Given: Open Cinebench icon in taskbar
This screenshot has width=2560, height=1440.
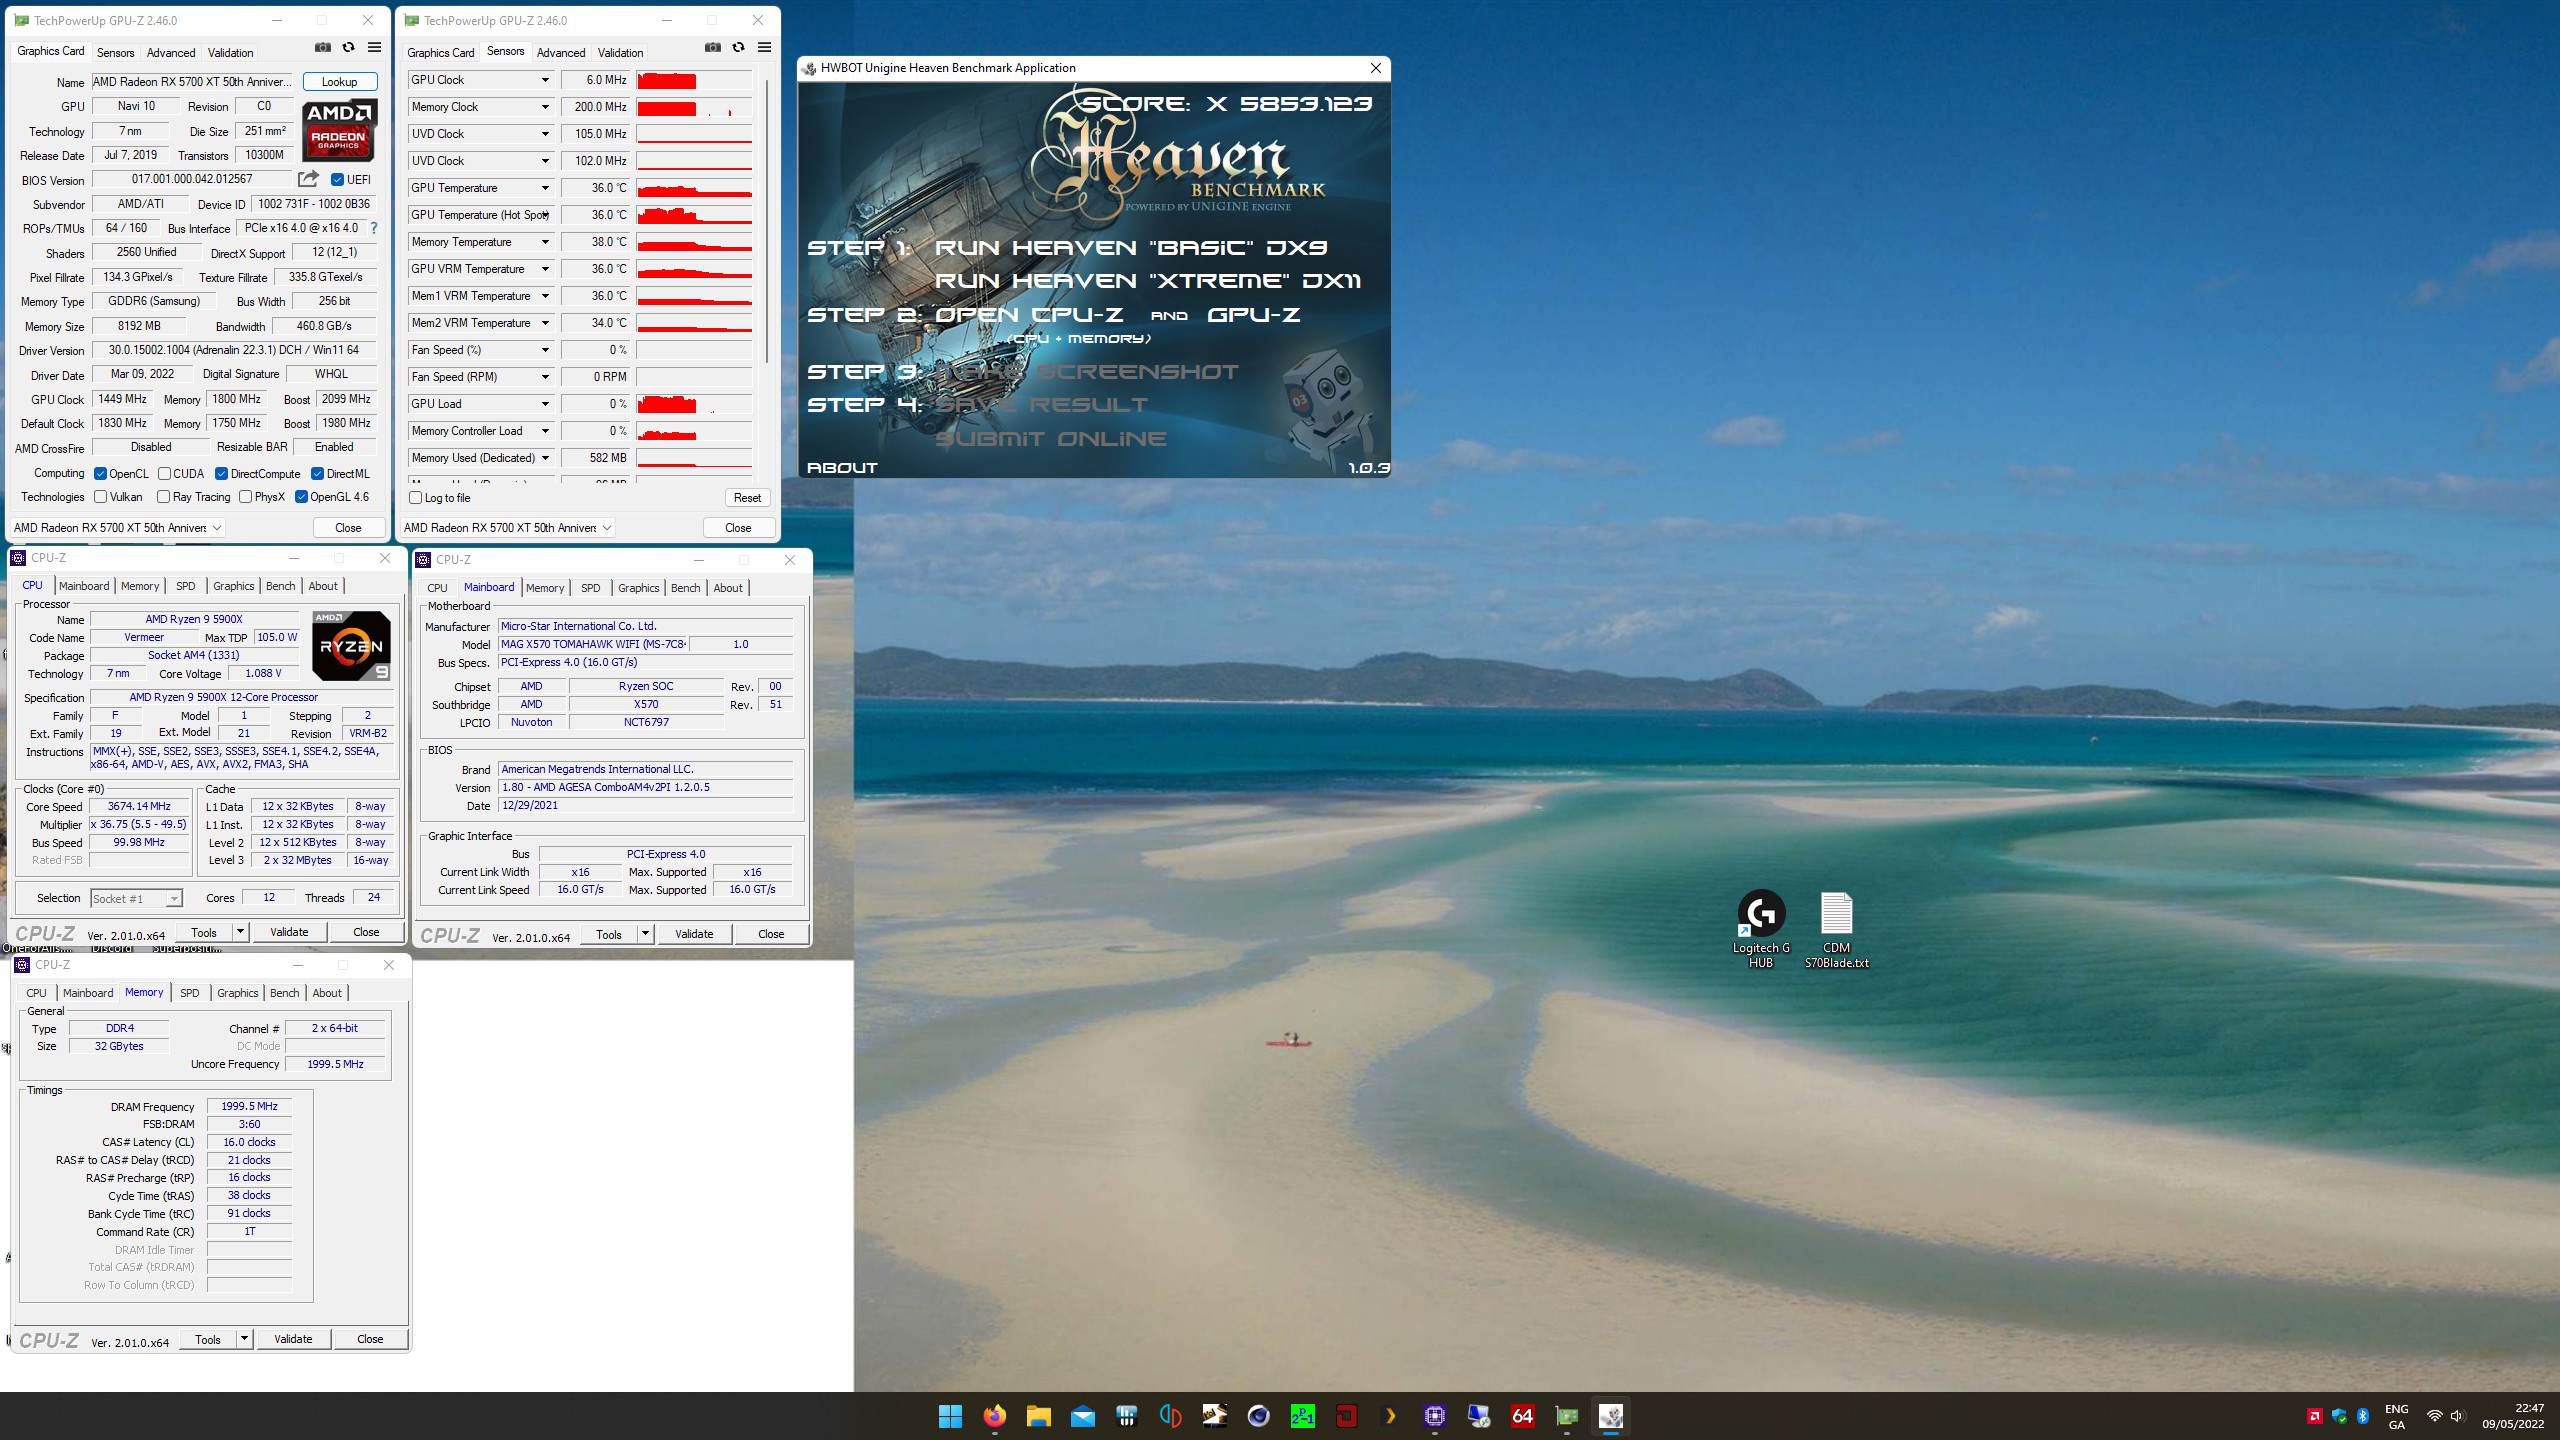Looking at the screenshot, I should tap(1258, 1415).
